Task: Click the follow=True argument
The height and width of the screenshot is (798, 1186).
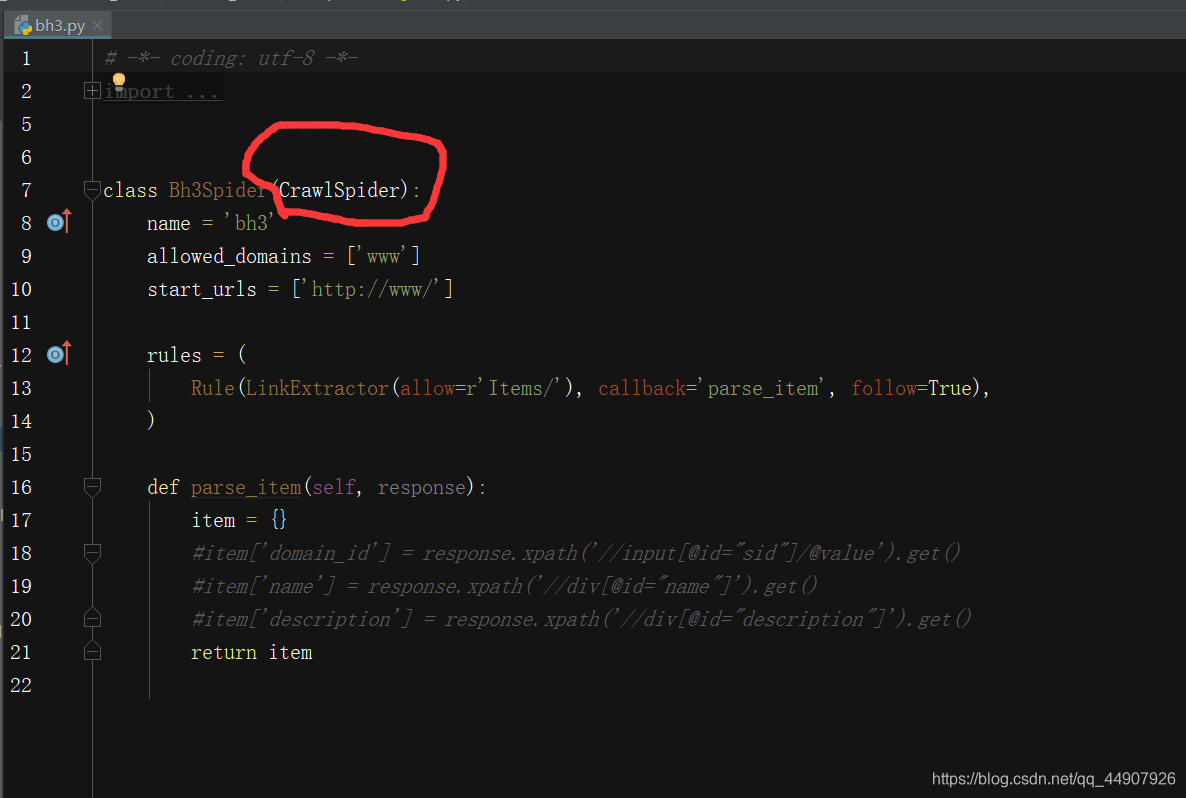Action: tap(911, 389)
